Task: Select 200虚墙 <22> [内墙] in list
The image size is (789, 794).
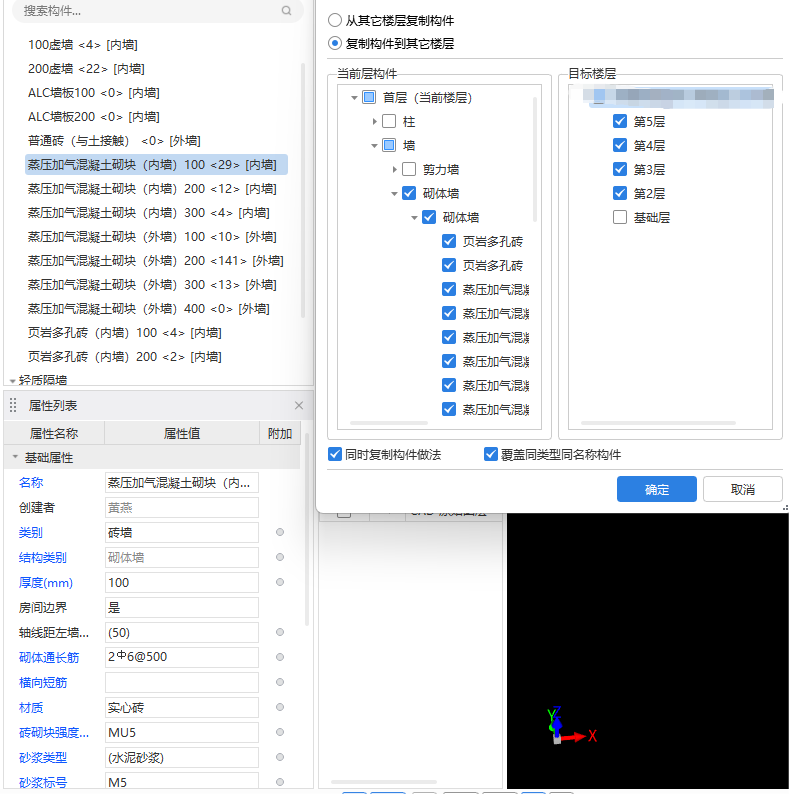Action: pos(86,68)
